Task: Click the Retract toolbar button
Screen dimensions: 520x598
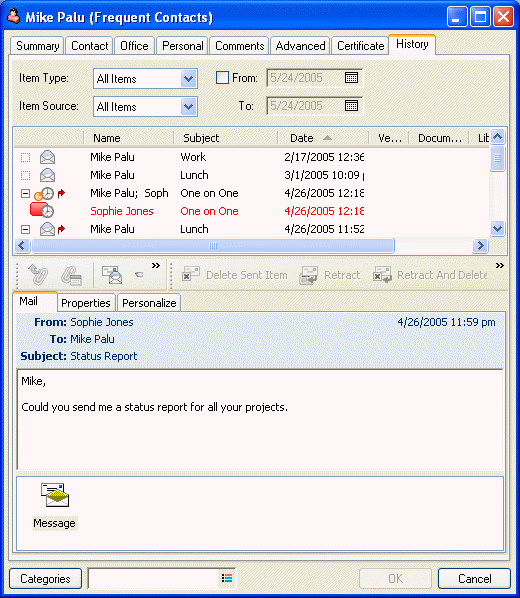Action: pyautogui.click(x=330, y=275)
